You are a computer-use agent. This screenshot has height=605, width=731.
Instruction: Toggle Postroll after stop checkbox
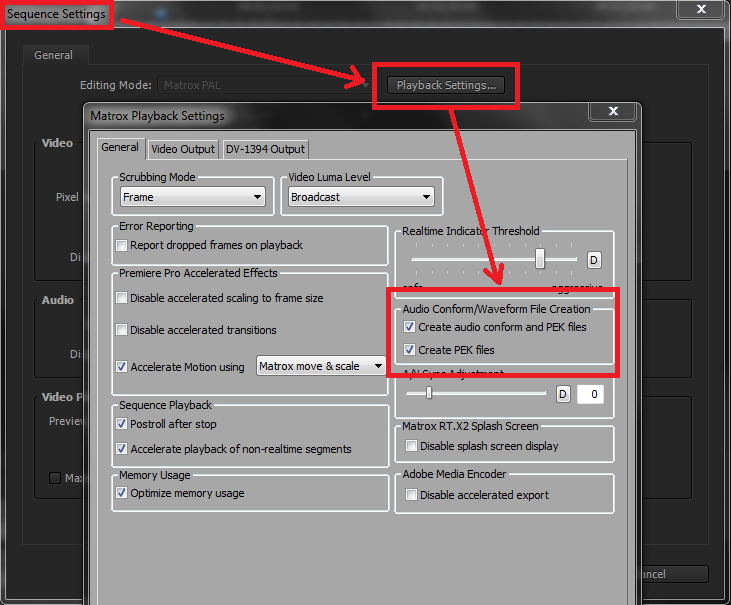coord(122,424)
